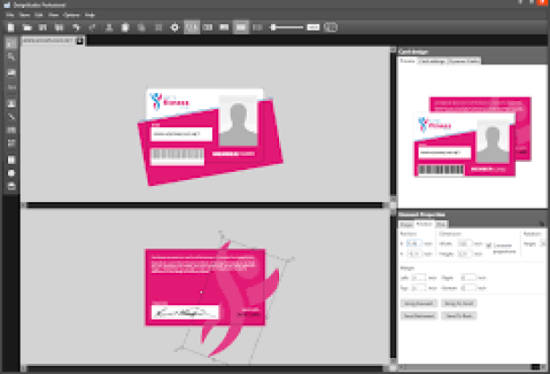Open the Options menu
The width and height of the screenshot is (550, 374).
click(x=72, y=15)
